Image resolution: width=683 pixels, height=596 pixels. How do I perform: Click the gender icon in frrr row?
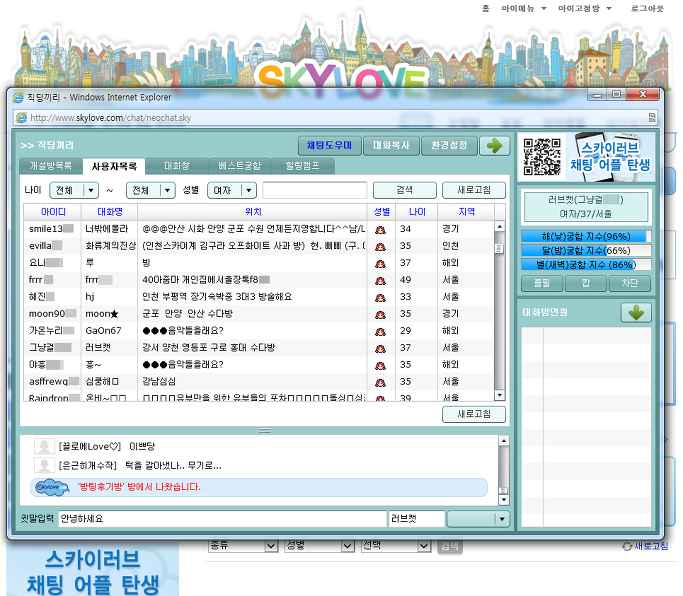[x=381, y=280]
